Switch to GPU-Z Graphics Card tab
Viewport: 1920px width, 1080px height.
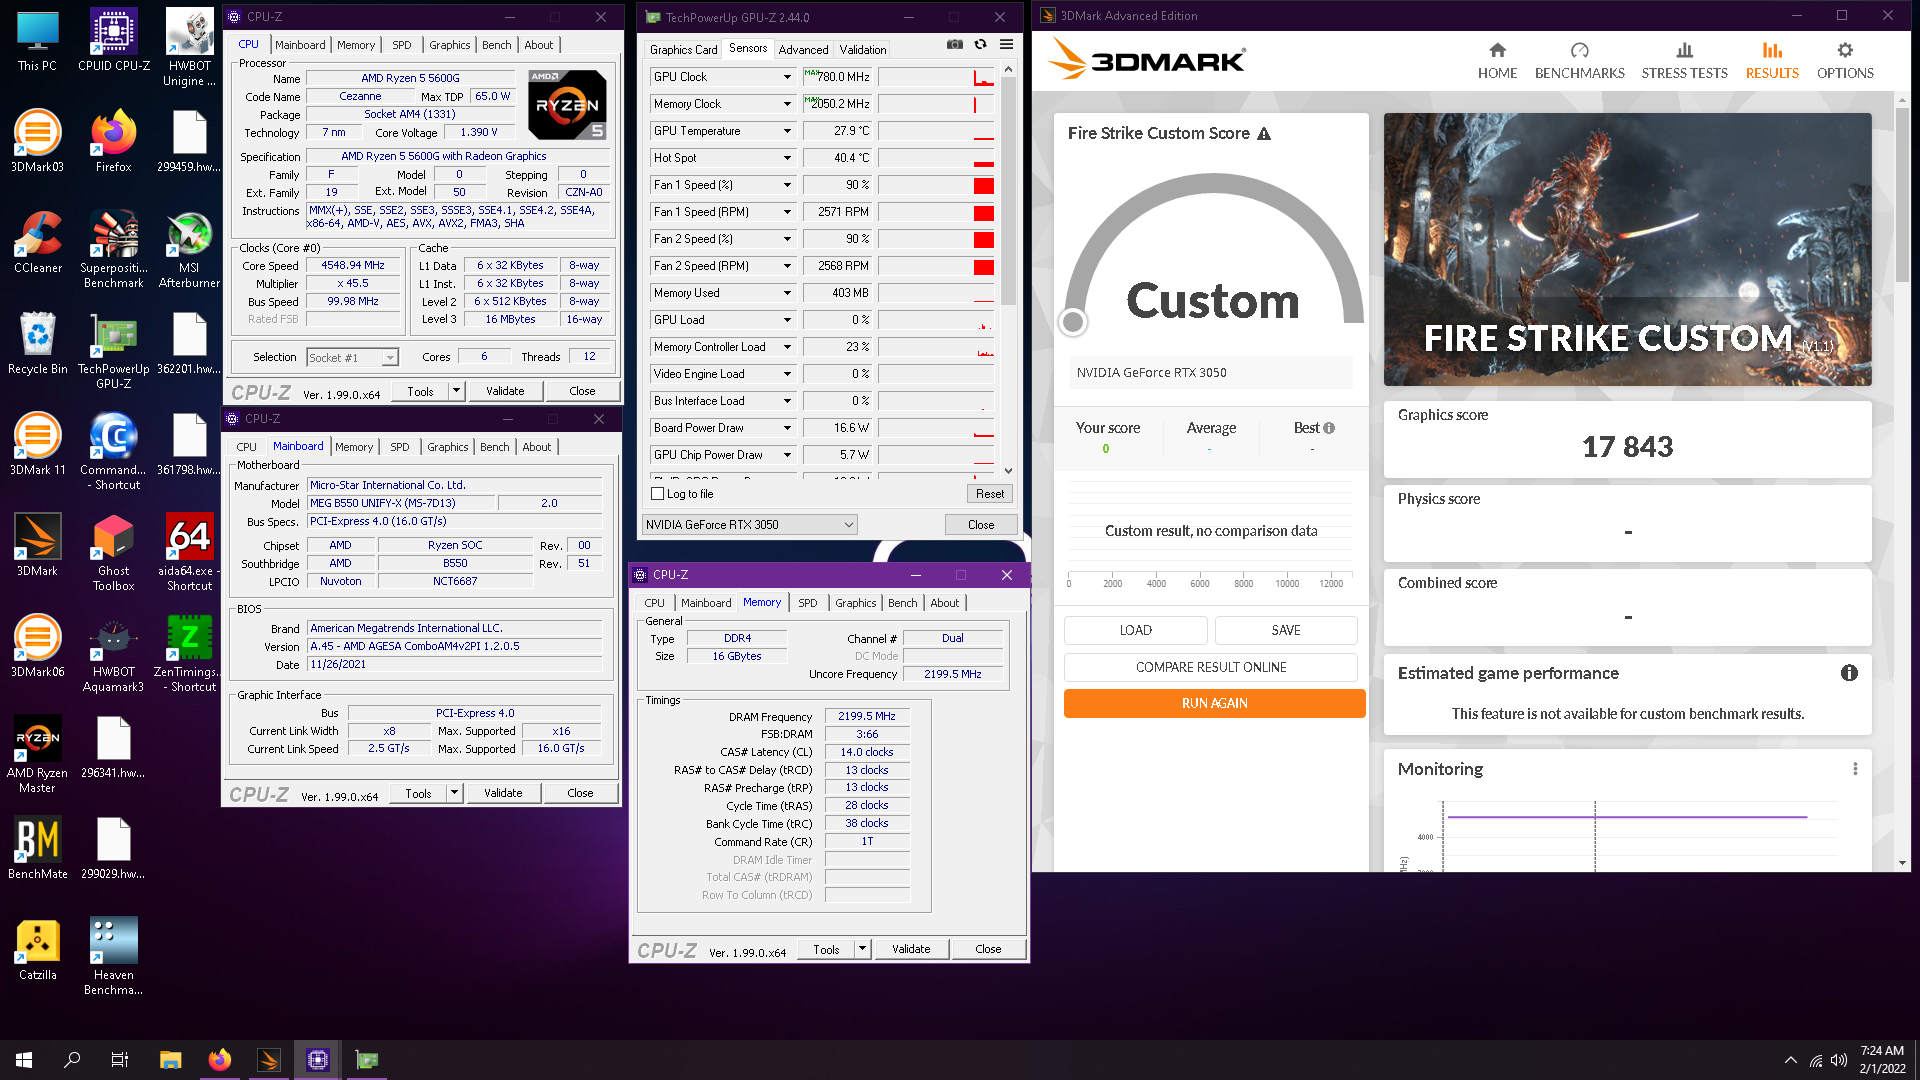point(683,50)
